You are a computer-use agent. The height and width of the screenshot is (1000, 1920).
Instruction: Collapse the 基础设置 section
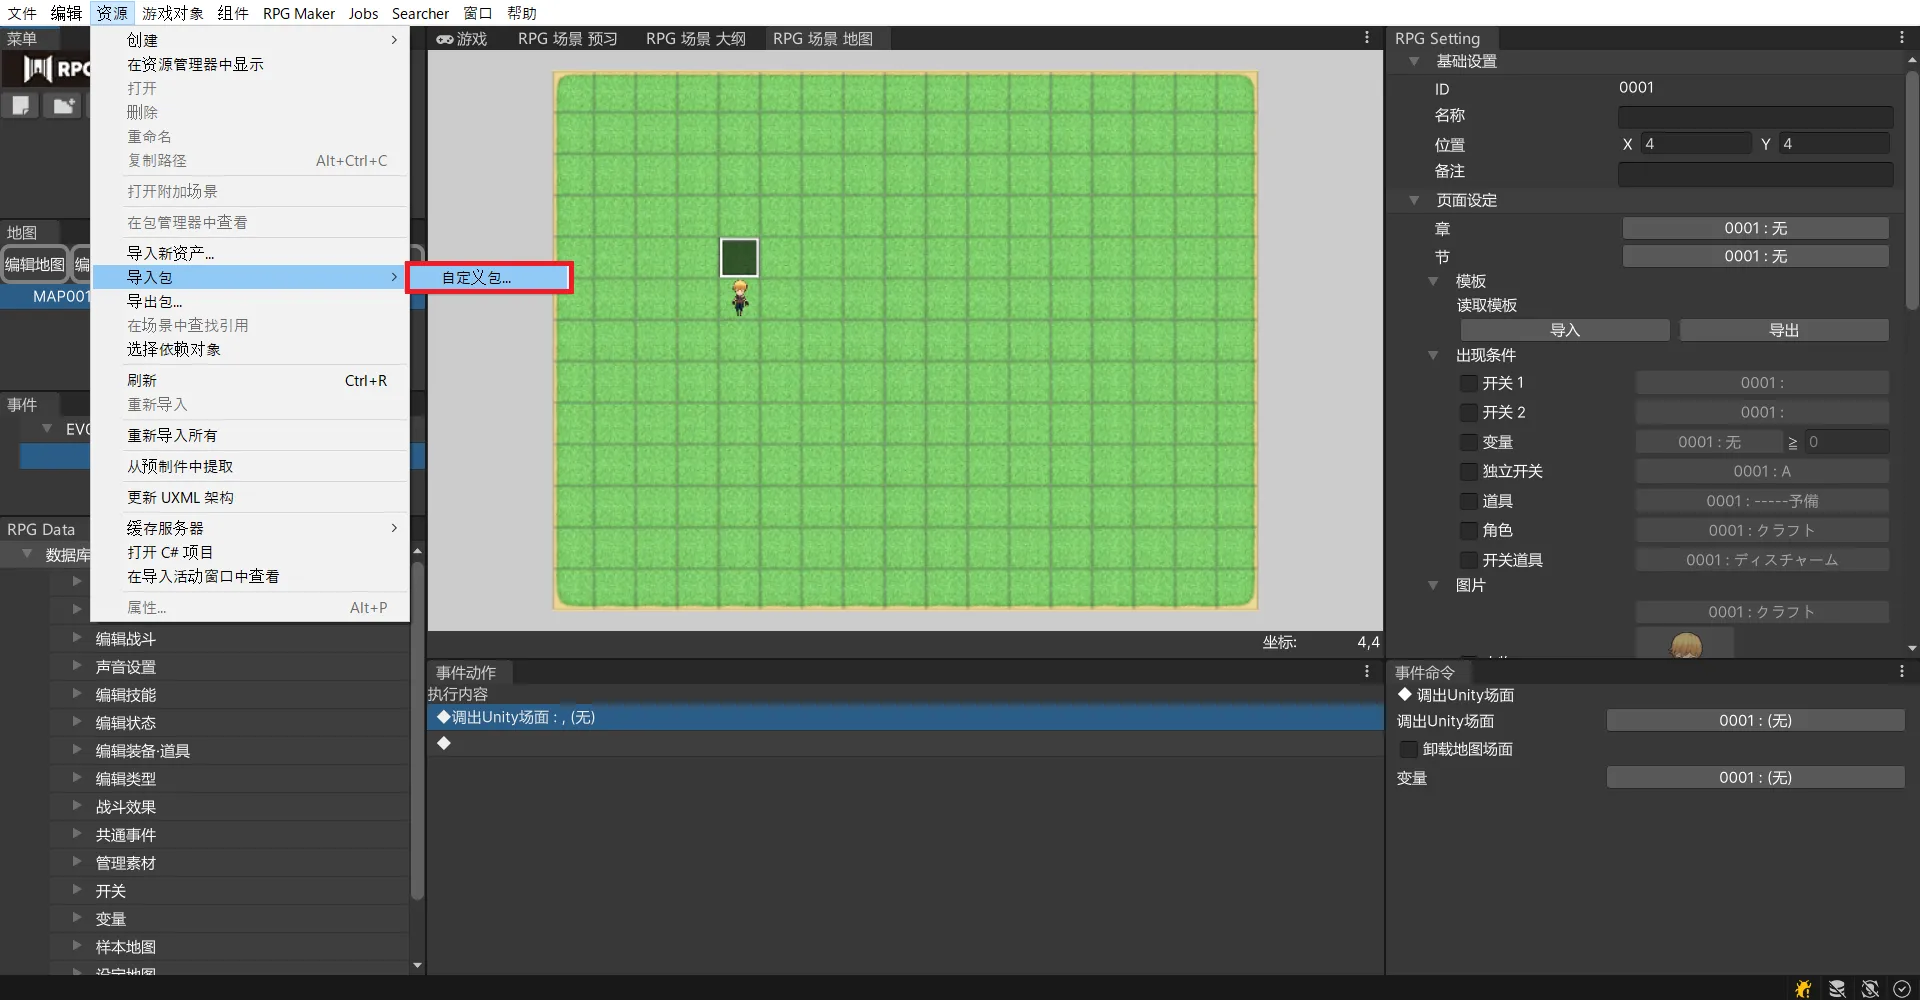point(1414,61)
